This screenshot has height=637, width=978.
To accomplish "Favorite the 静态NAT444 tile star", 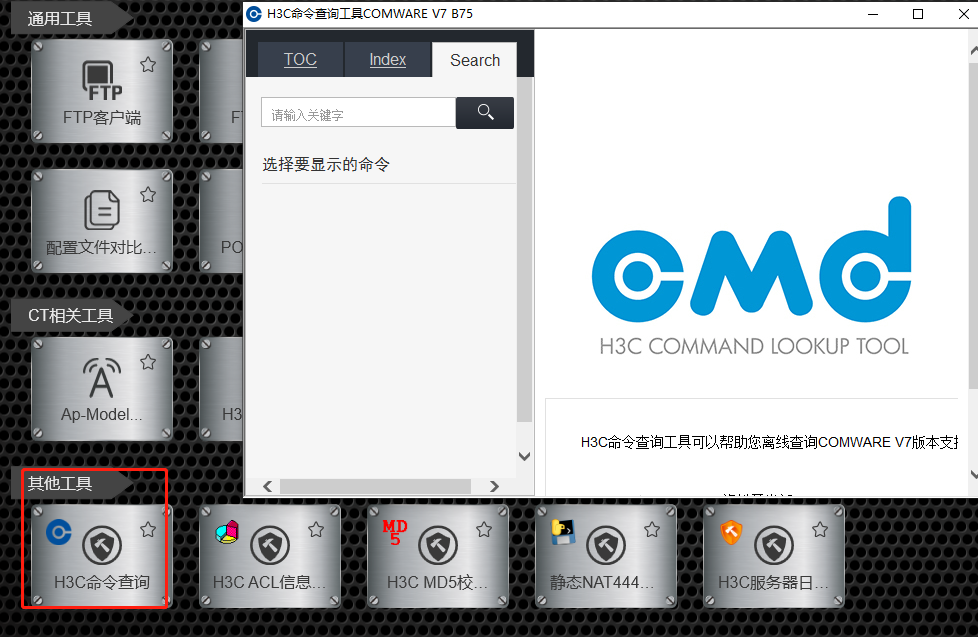I will coord(652,530).
